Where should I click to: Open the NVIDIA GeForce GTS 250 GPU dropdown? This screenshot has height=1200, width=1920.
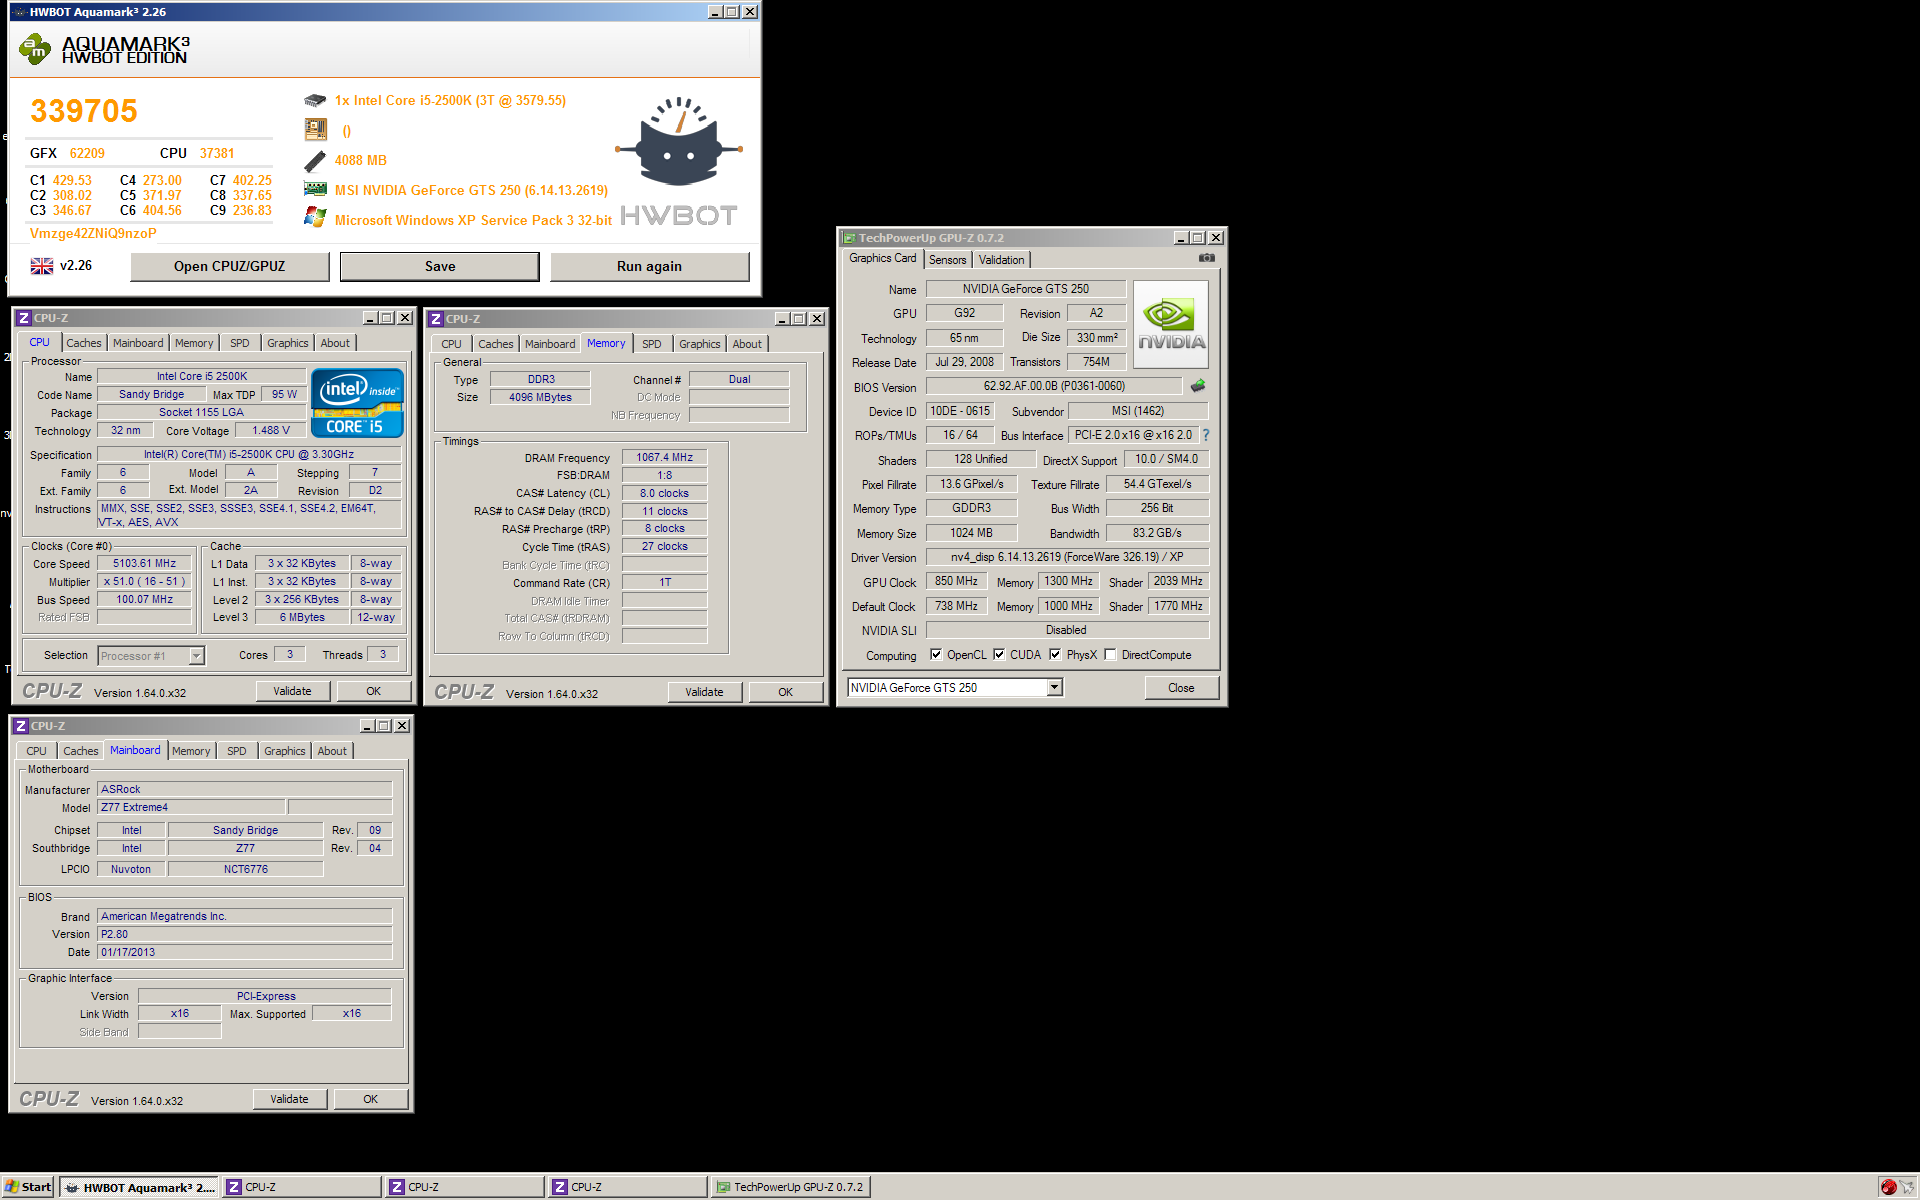point(1055,688)
